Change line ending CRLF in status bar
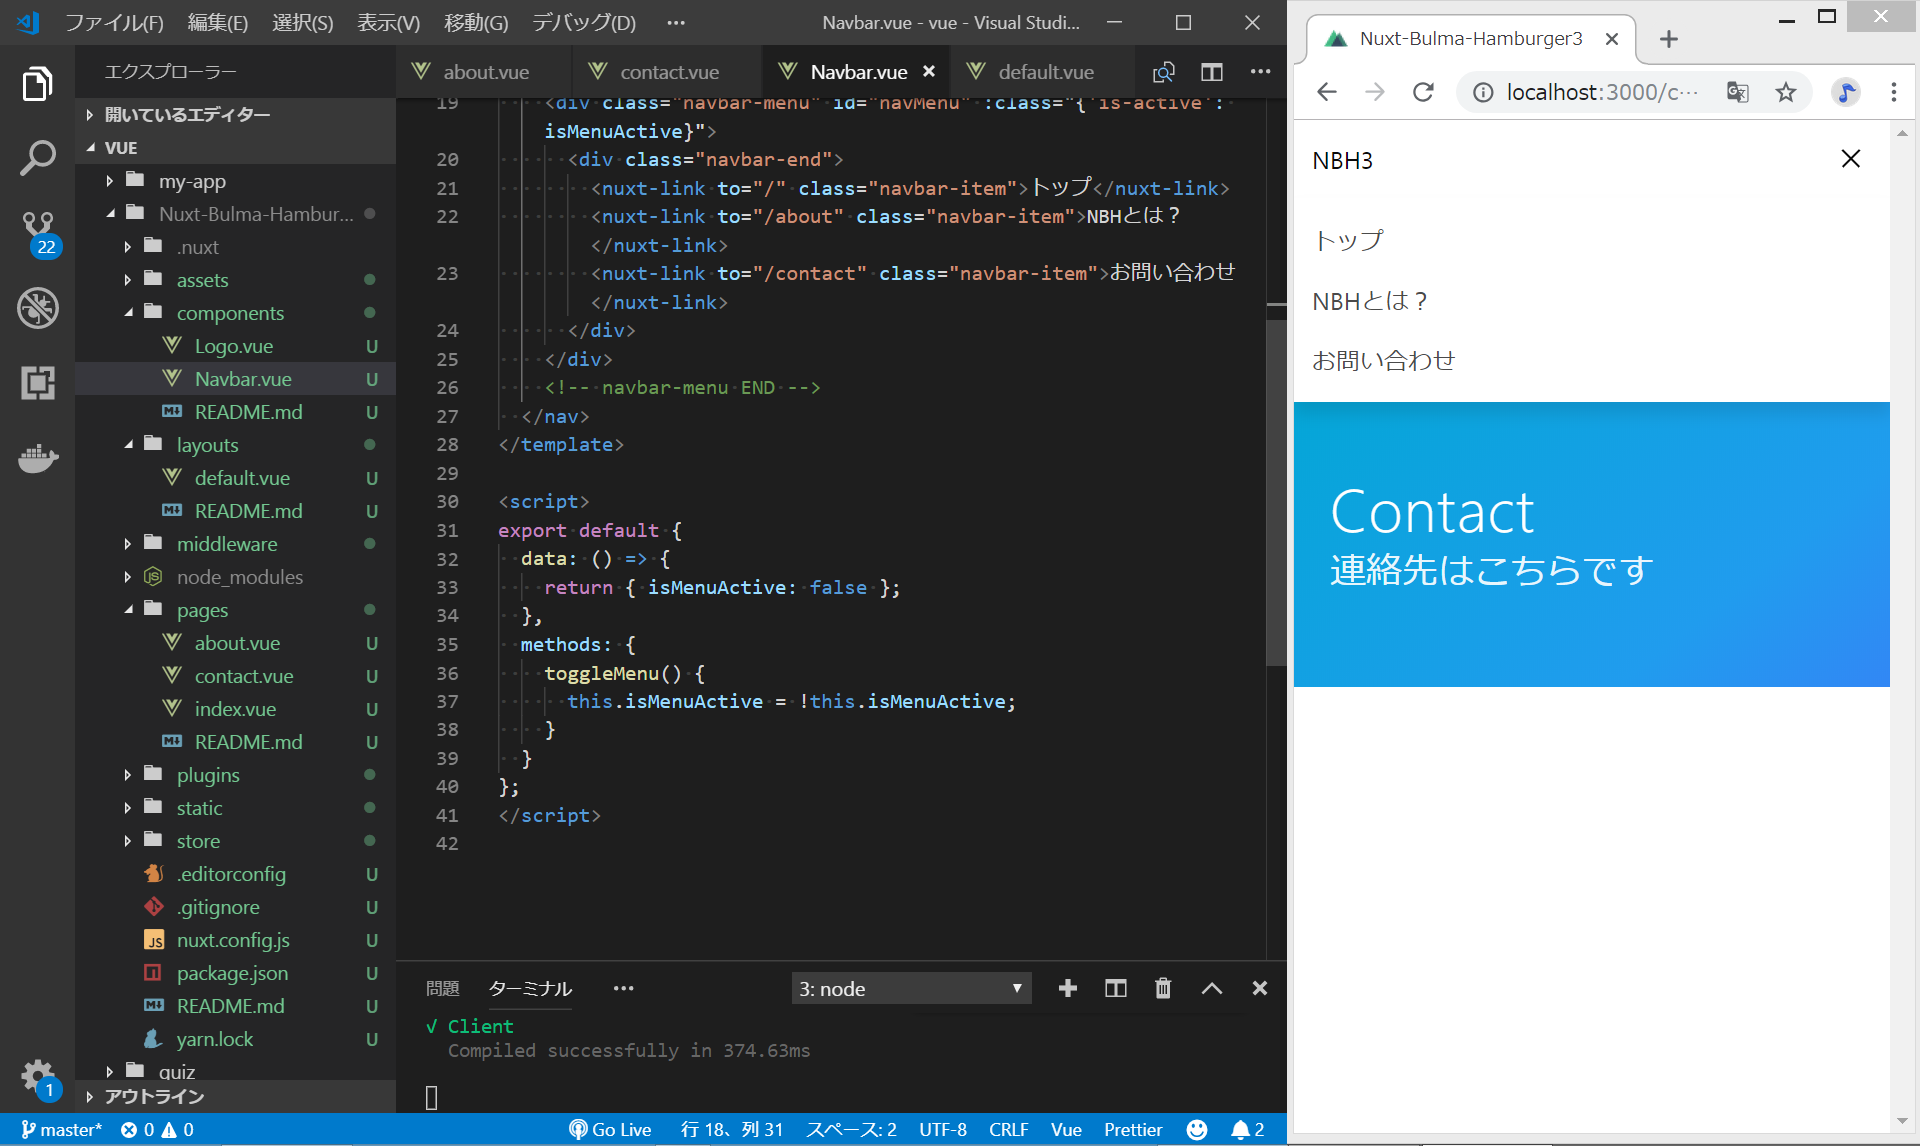 pyautogui.click(x=1008, y=1129)
